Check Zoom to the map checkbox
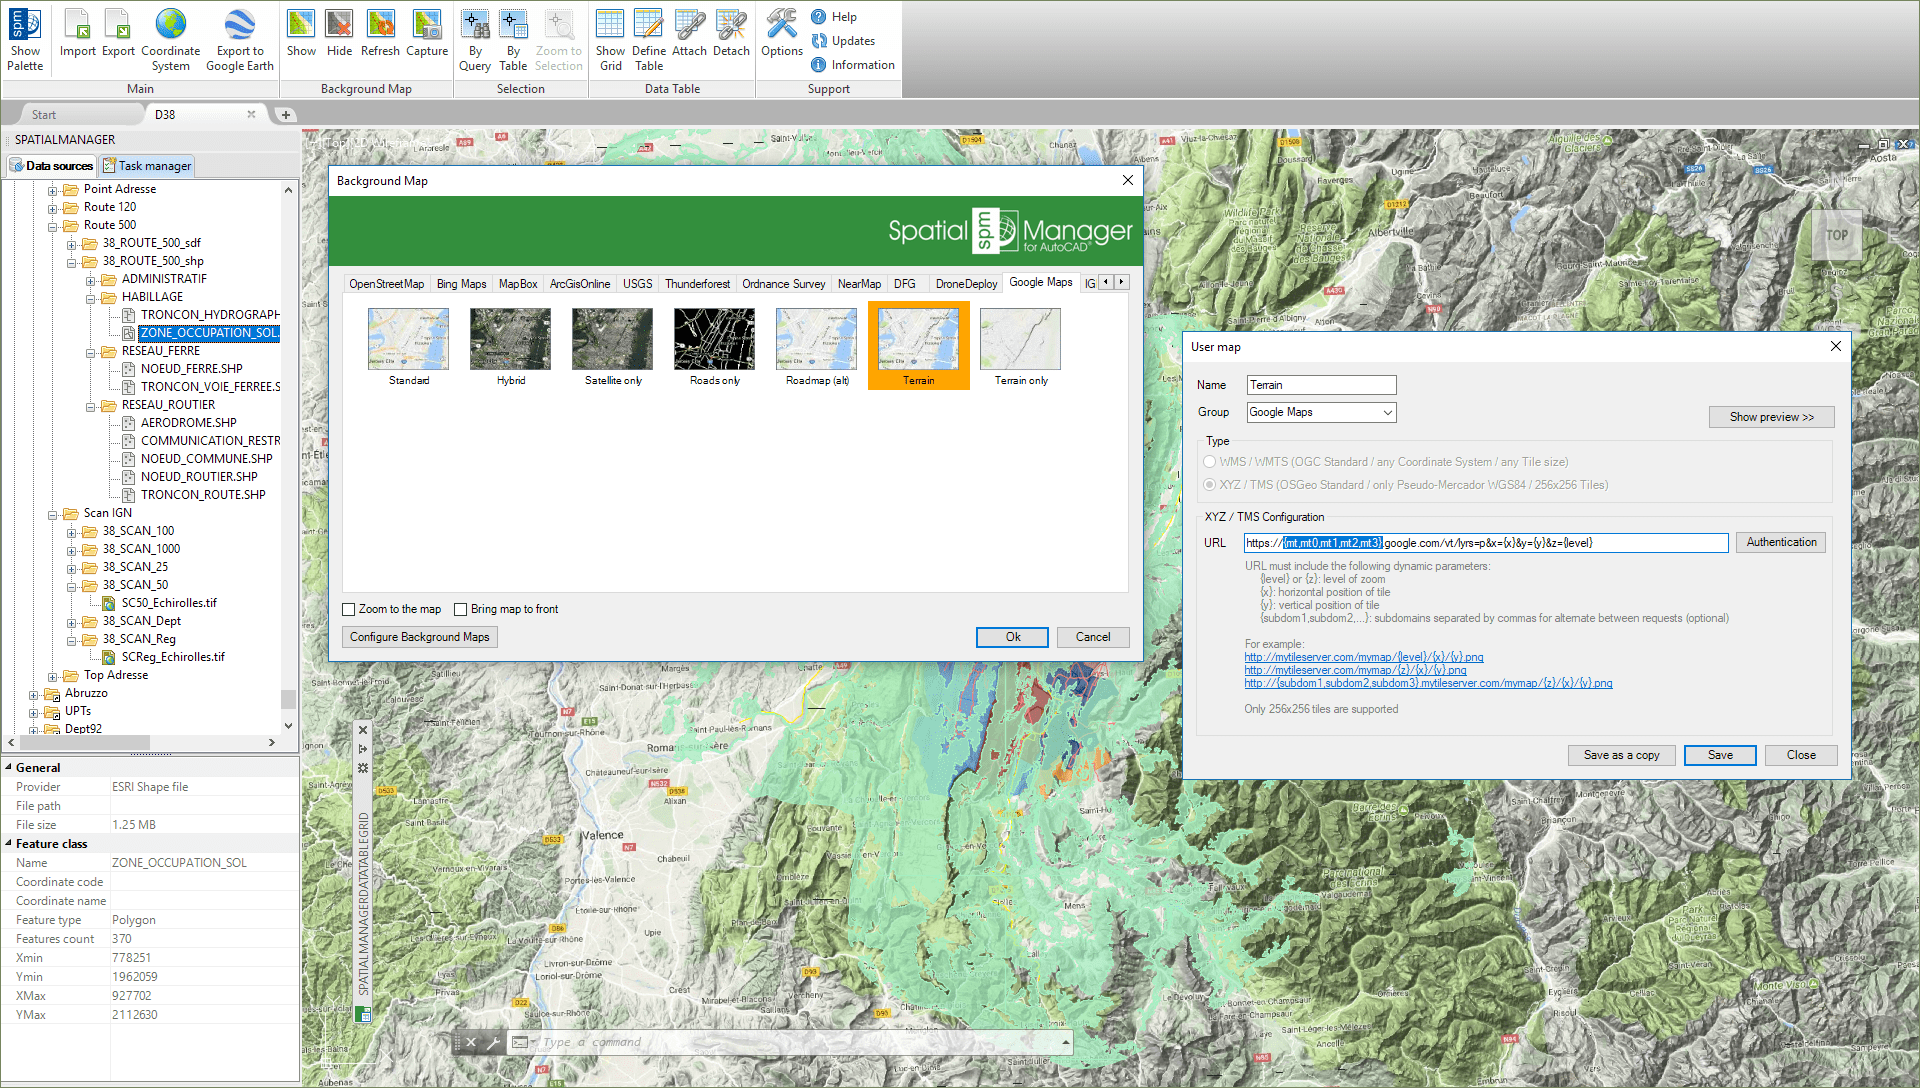 point(349,609)
